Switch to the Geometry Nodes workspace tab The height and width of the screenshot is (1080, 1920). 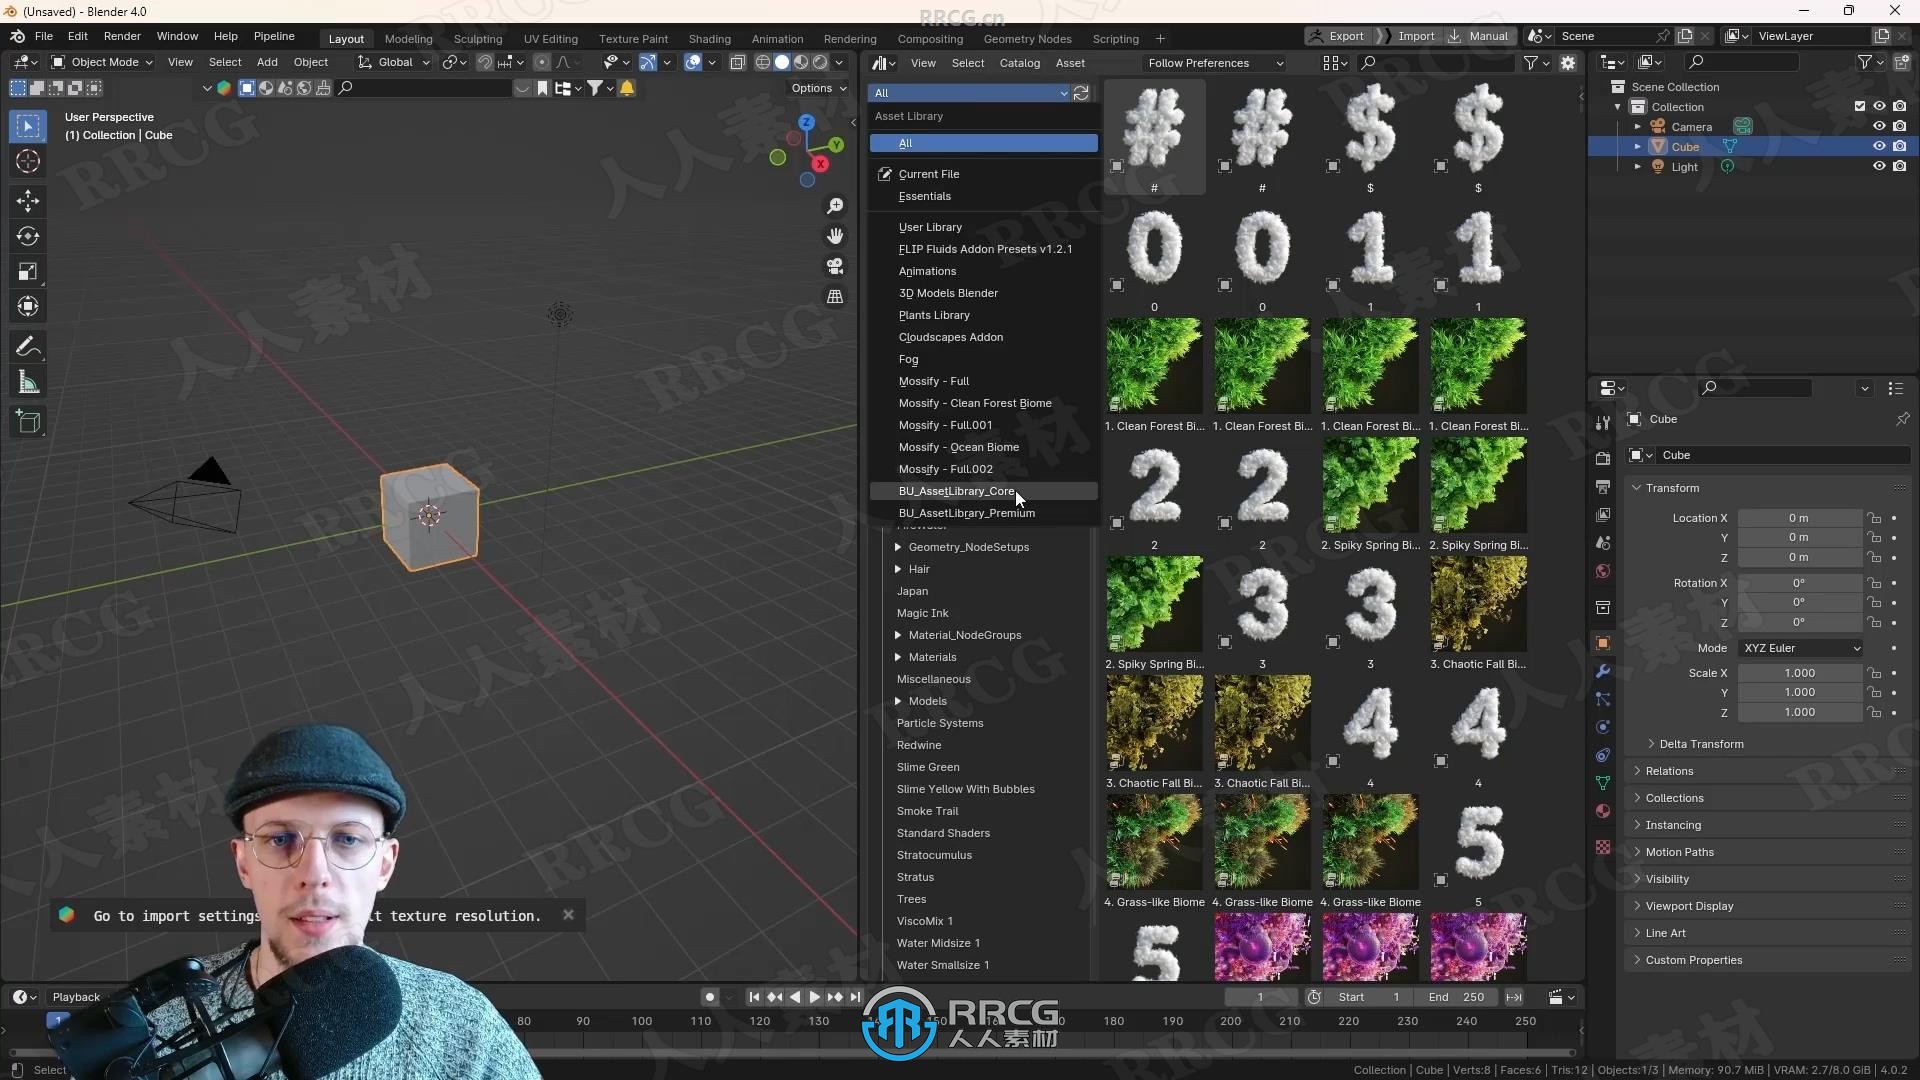pos(1027,39)
